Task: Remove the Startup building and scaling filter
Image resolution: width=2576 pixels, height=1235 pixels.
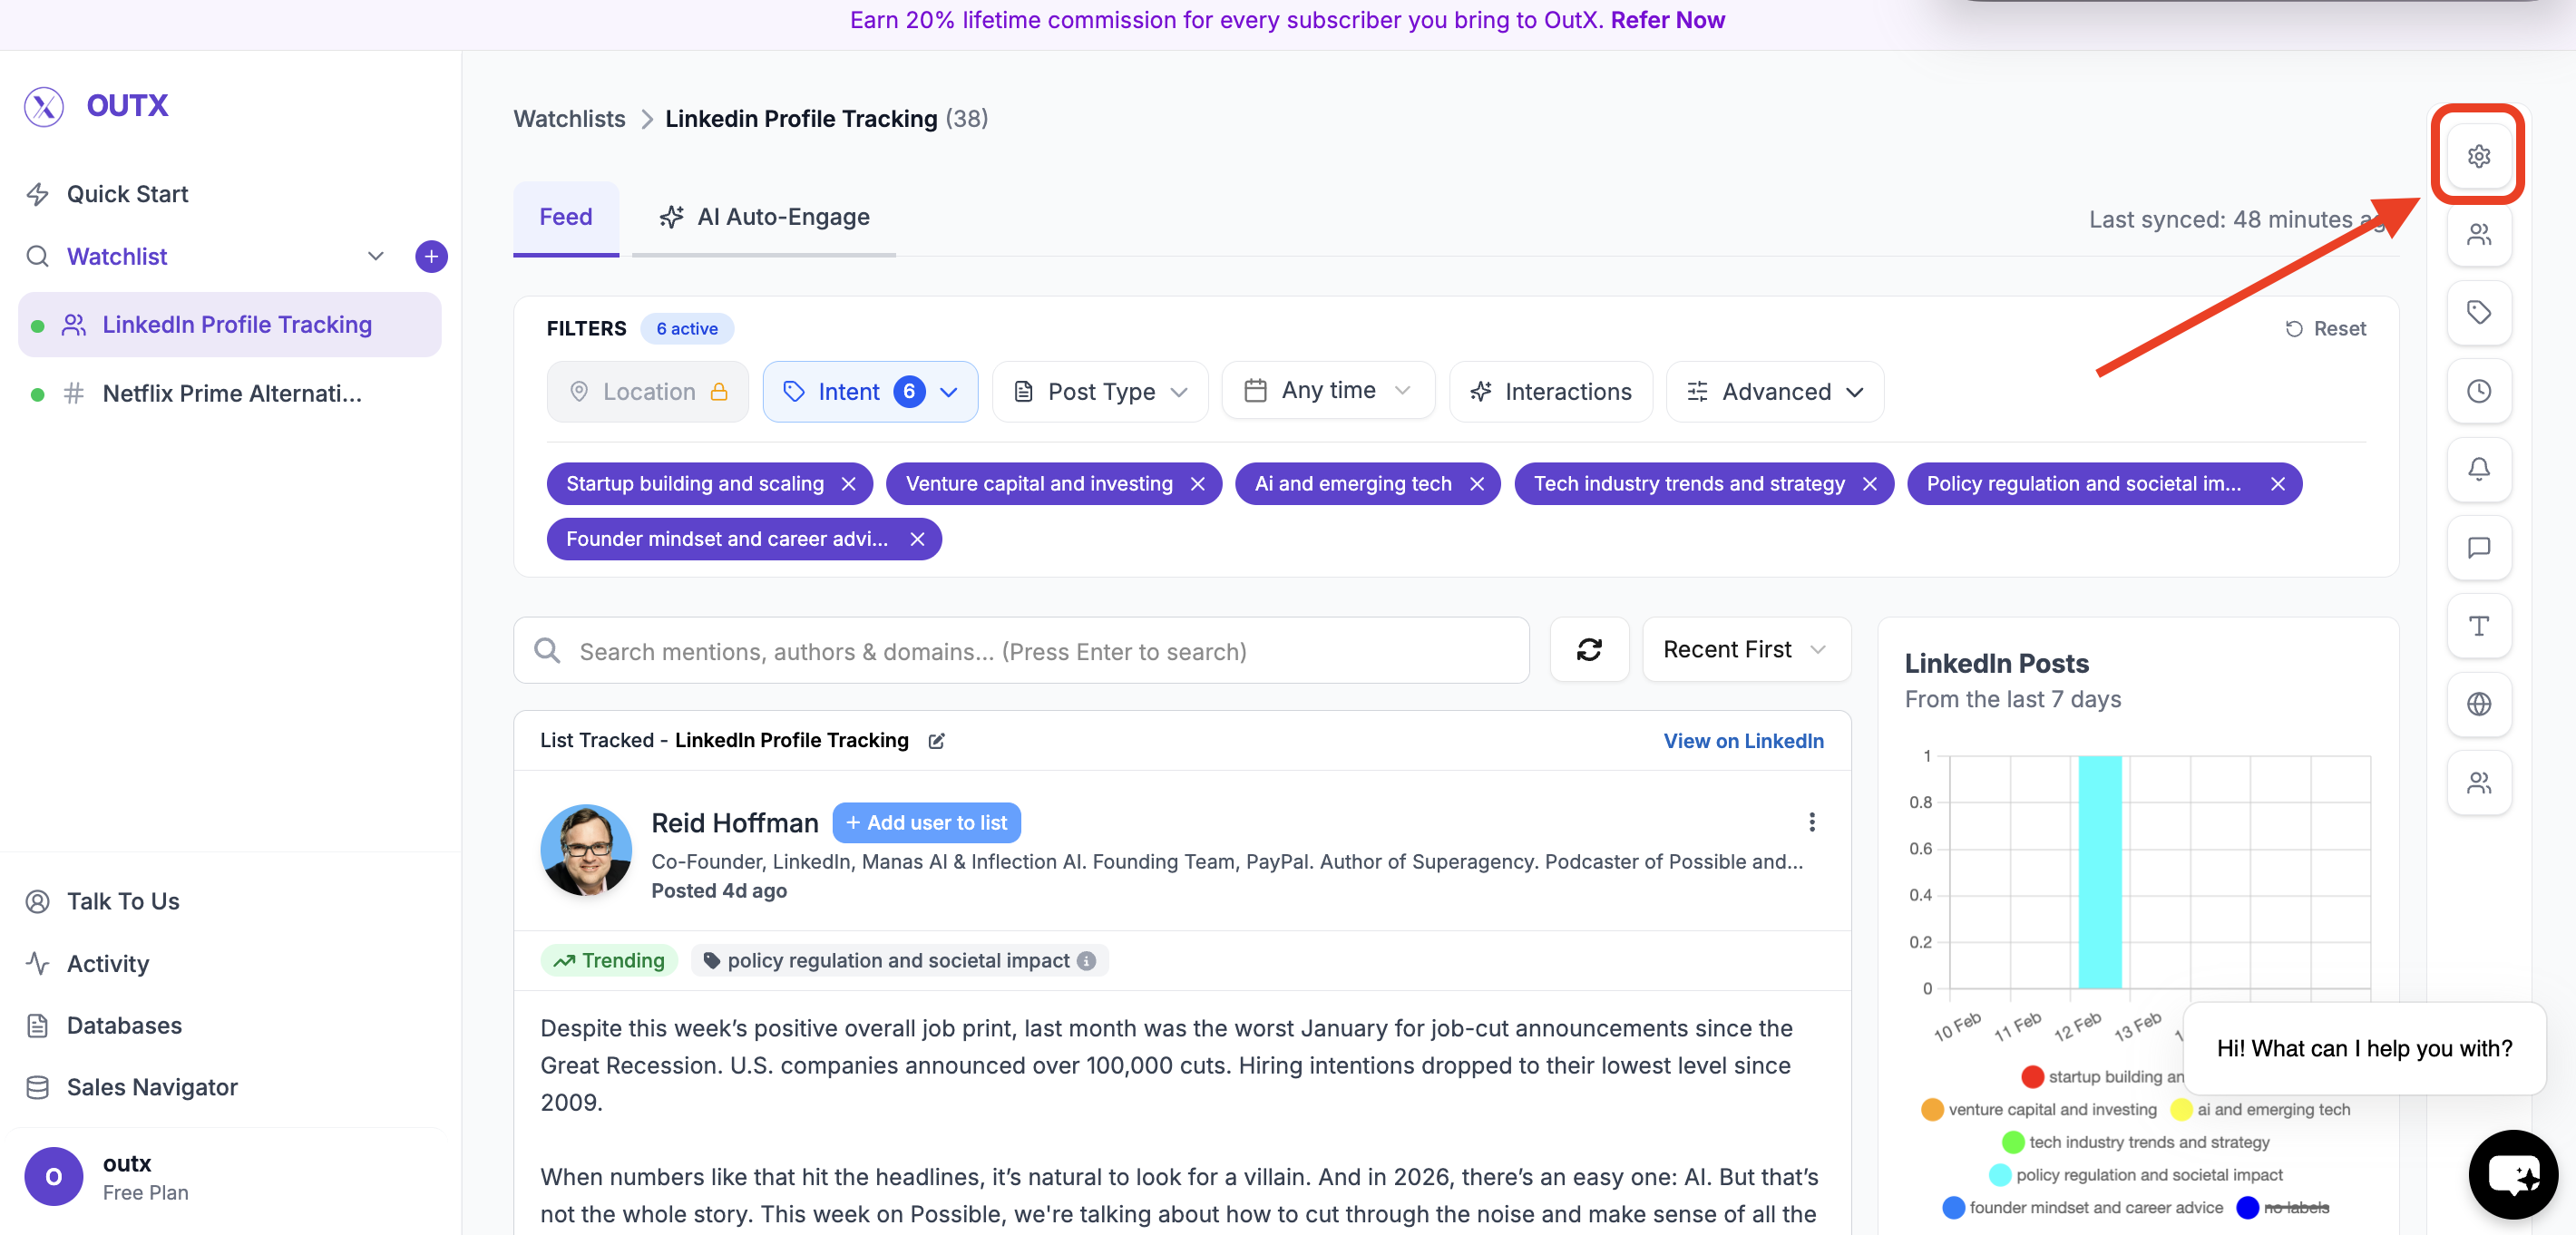Action: coord(848,484)
